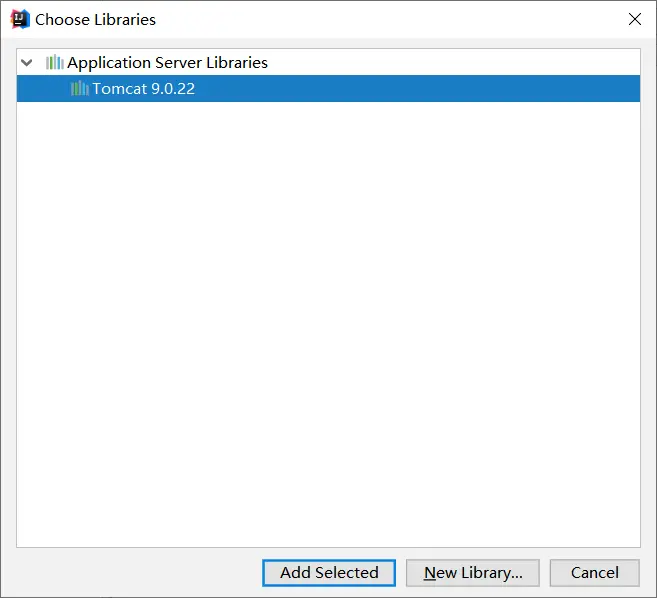The width and height of the screenshot is (657, 598).
Task: Click the Application Server Libraries bar-chart icon
Action: tap(54, 62)
